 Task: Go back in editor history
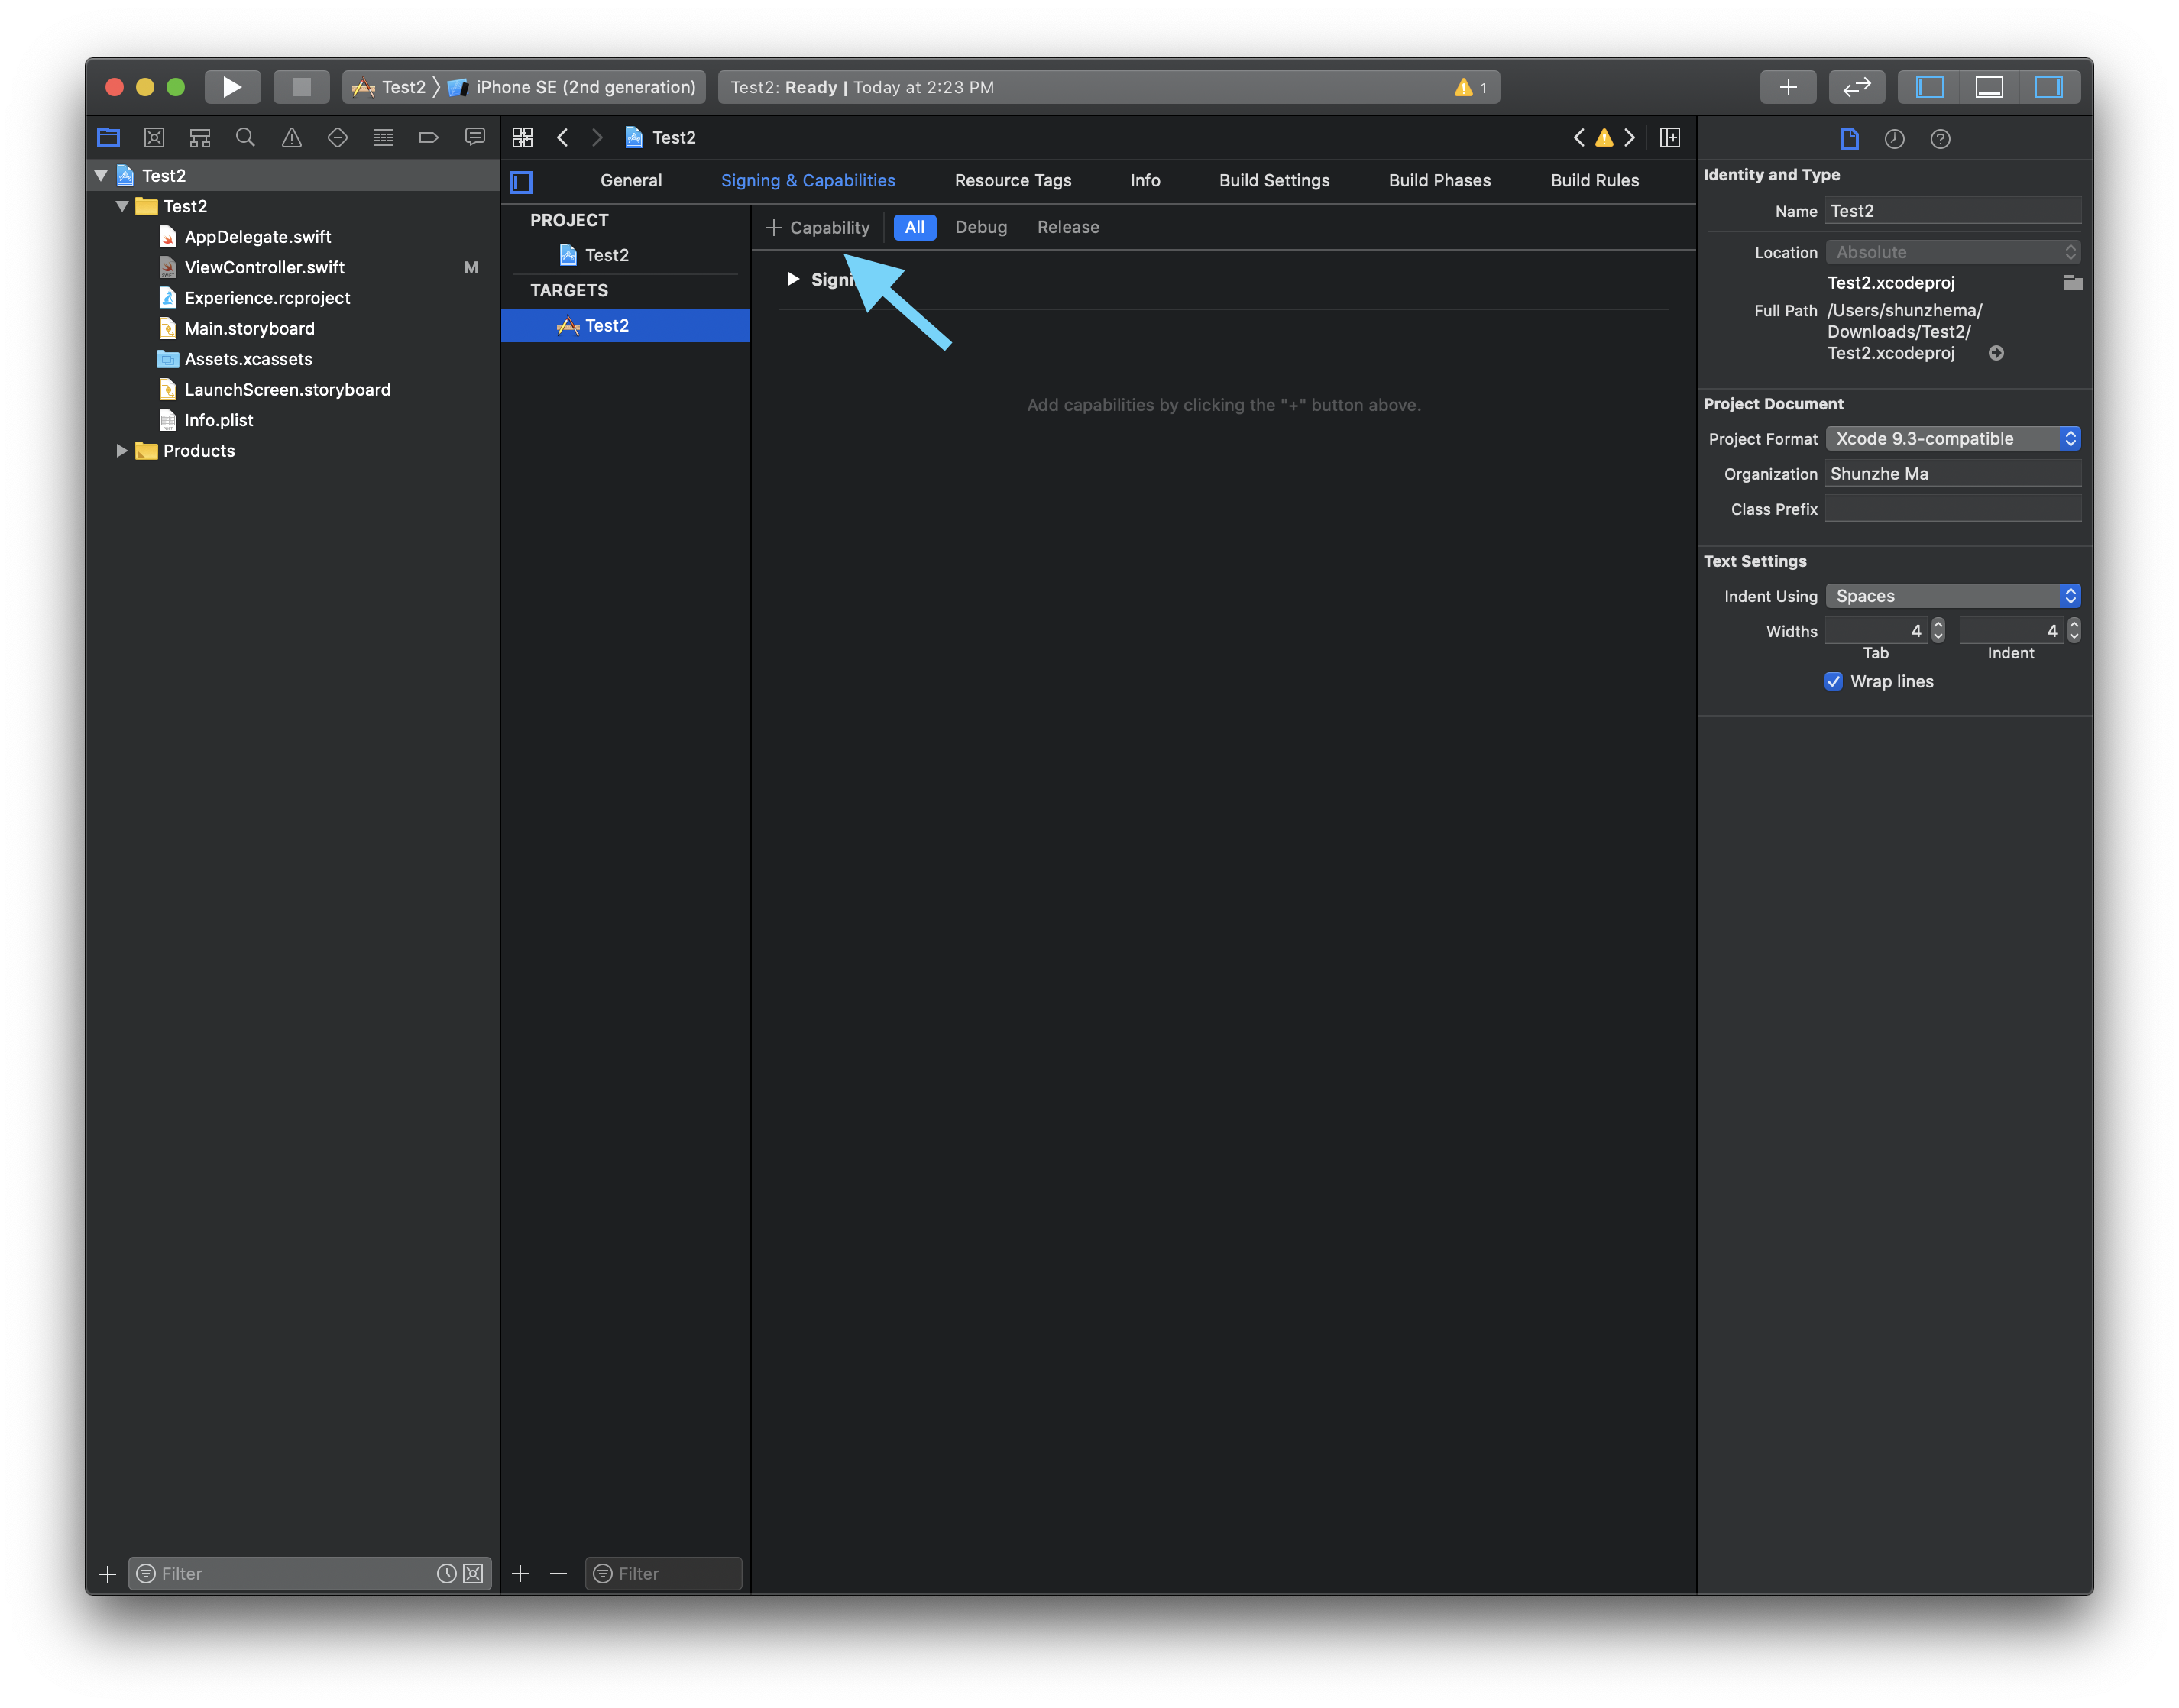click(563, 138)
